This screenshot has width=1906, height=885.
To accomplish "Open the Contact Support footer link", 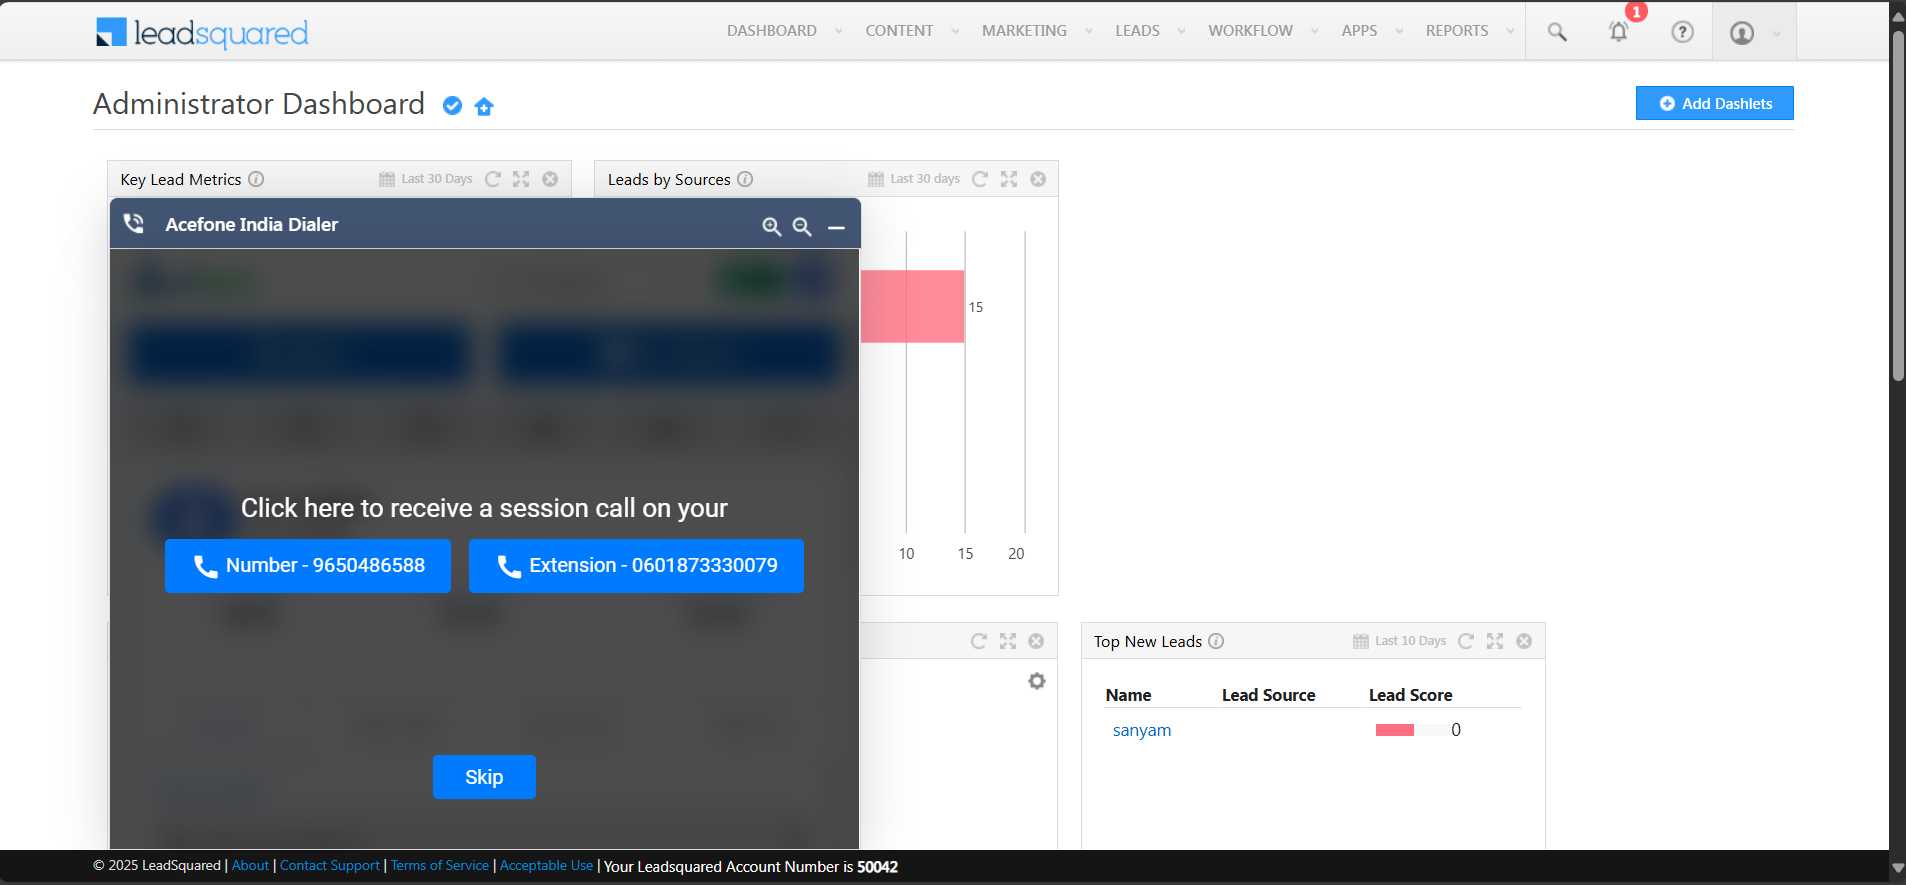I will tap(330, 866).
